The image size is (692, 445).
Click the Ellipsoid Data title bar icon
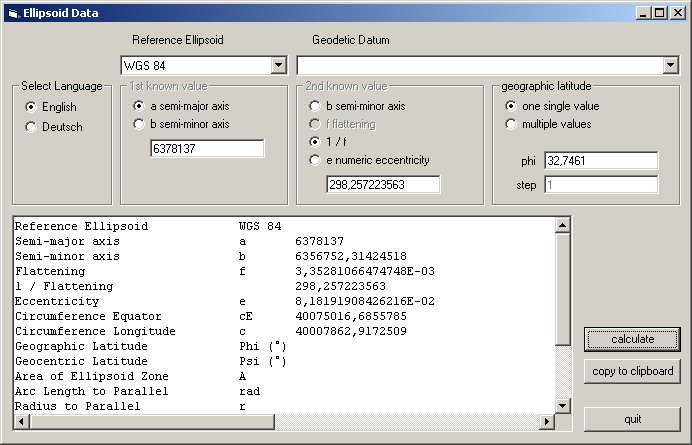point(13,13)
